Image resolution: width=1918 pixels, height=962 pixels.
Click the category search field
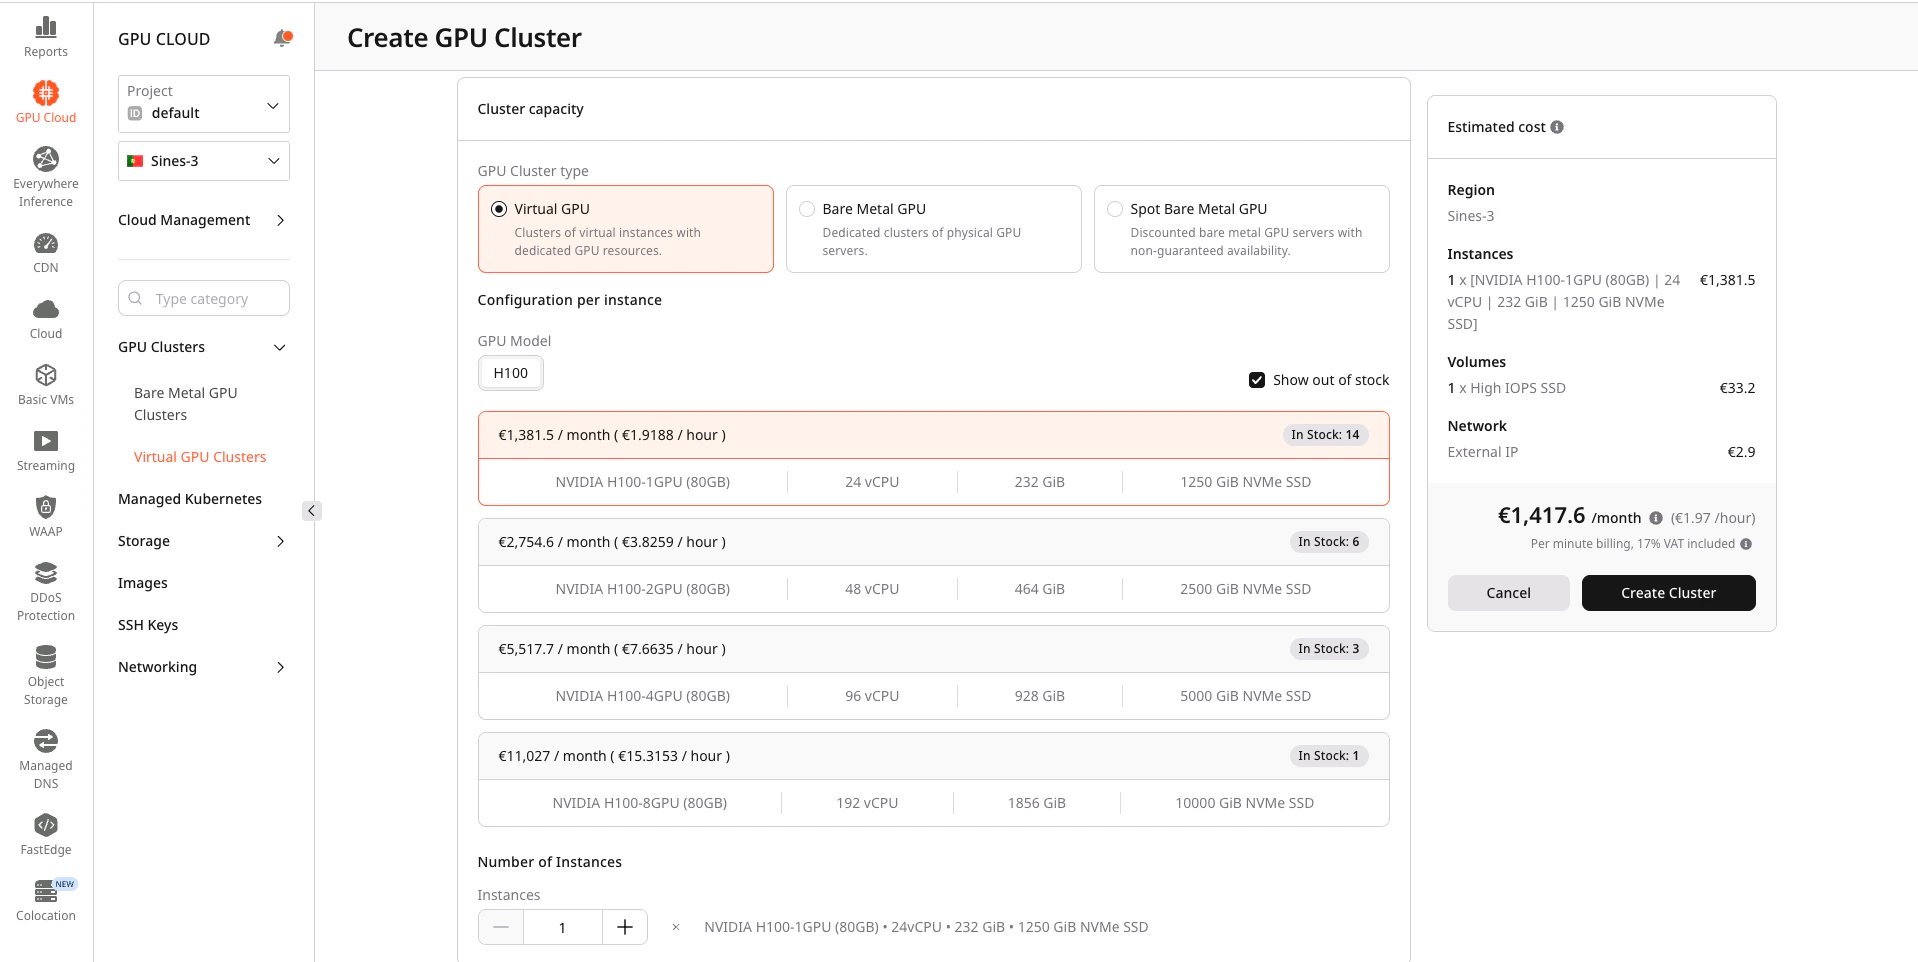coord(203,298)
